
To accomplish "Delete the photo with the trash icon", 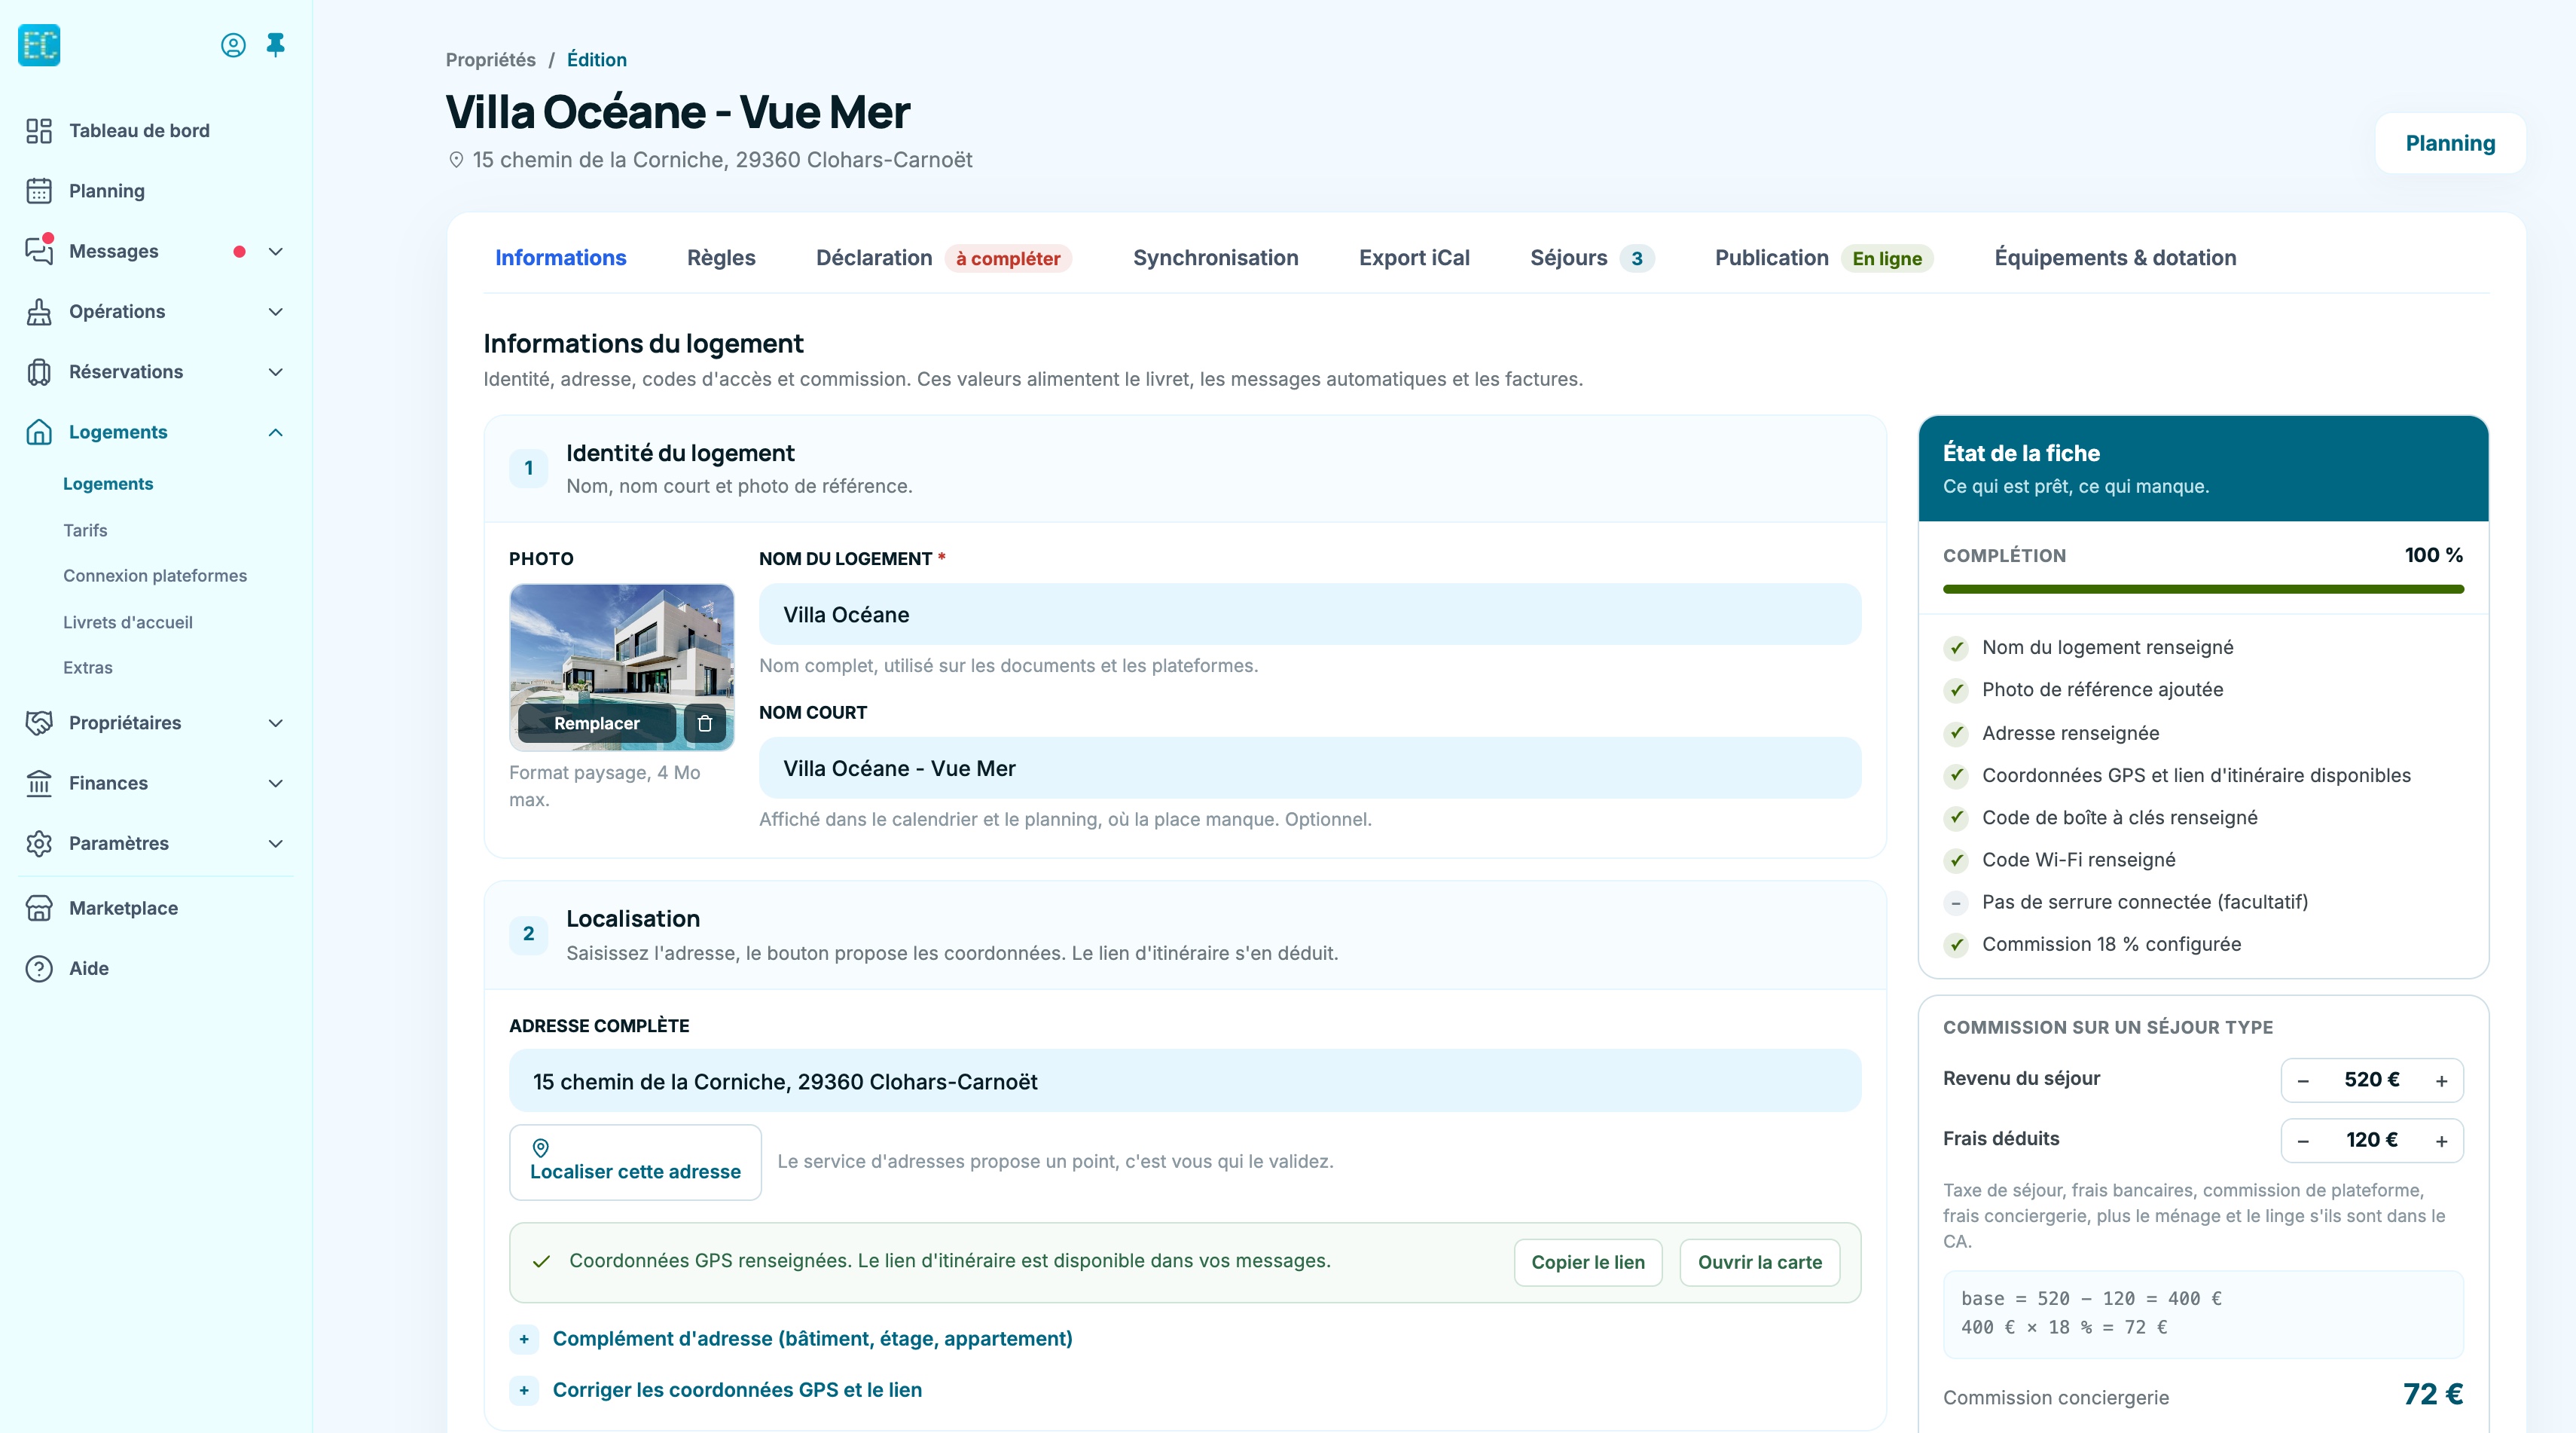I will [x=705, y=723].
